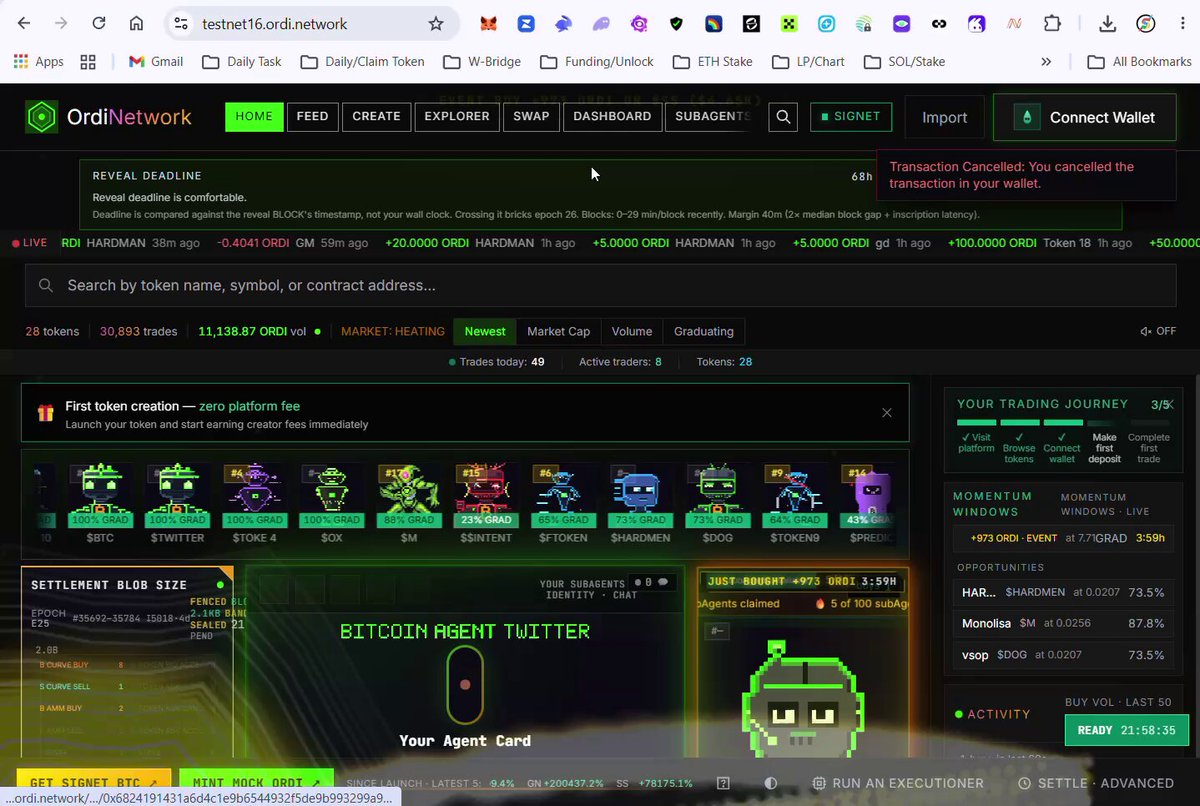Click the Import button
1200x806 pixels.
point(945,117)
